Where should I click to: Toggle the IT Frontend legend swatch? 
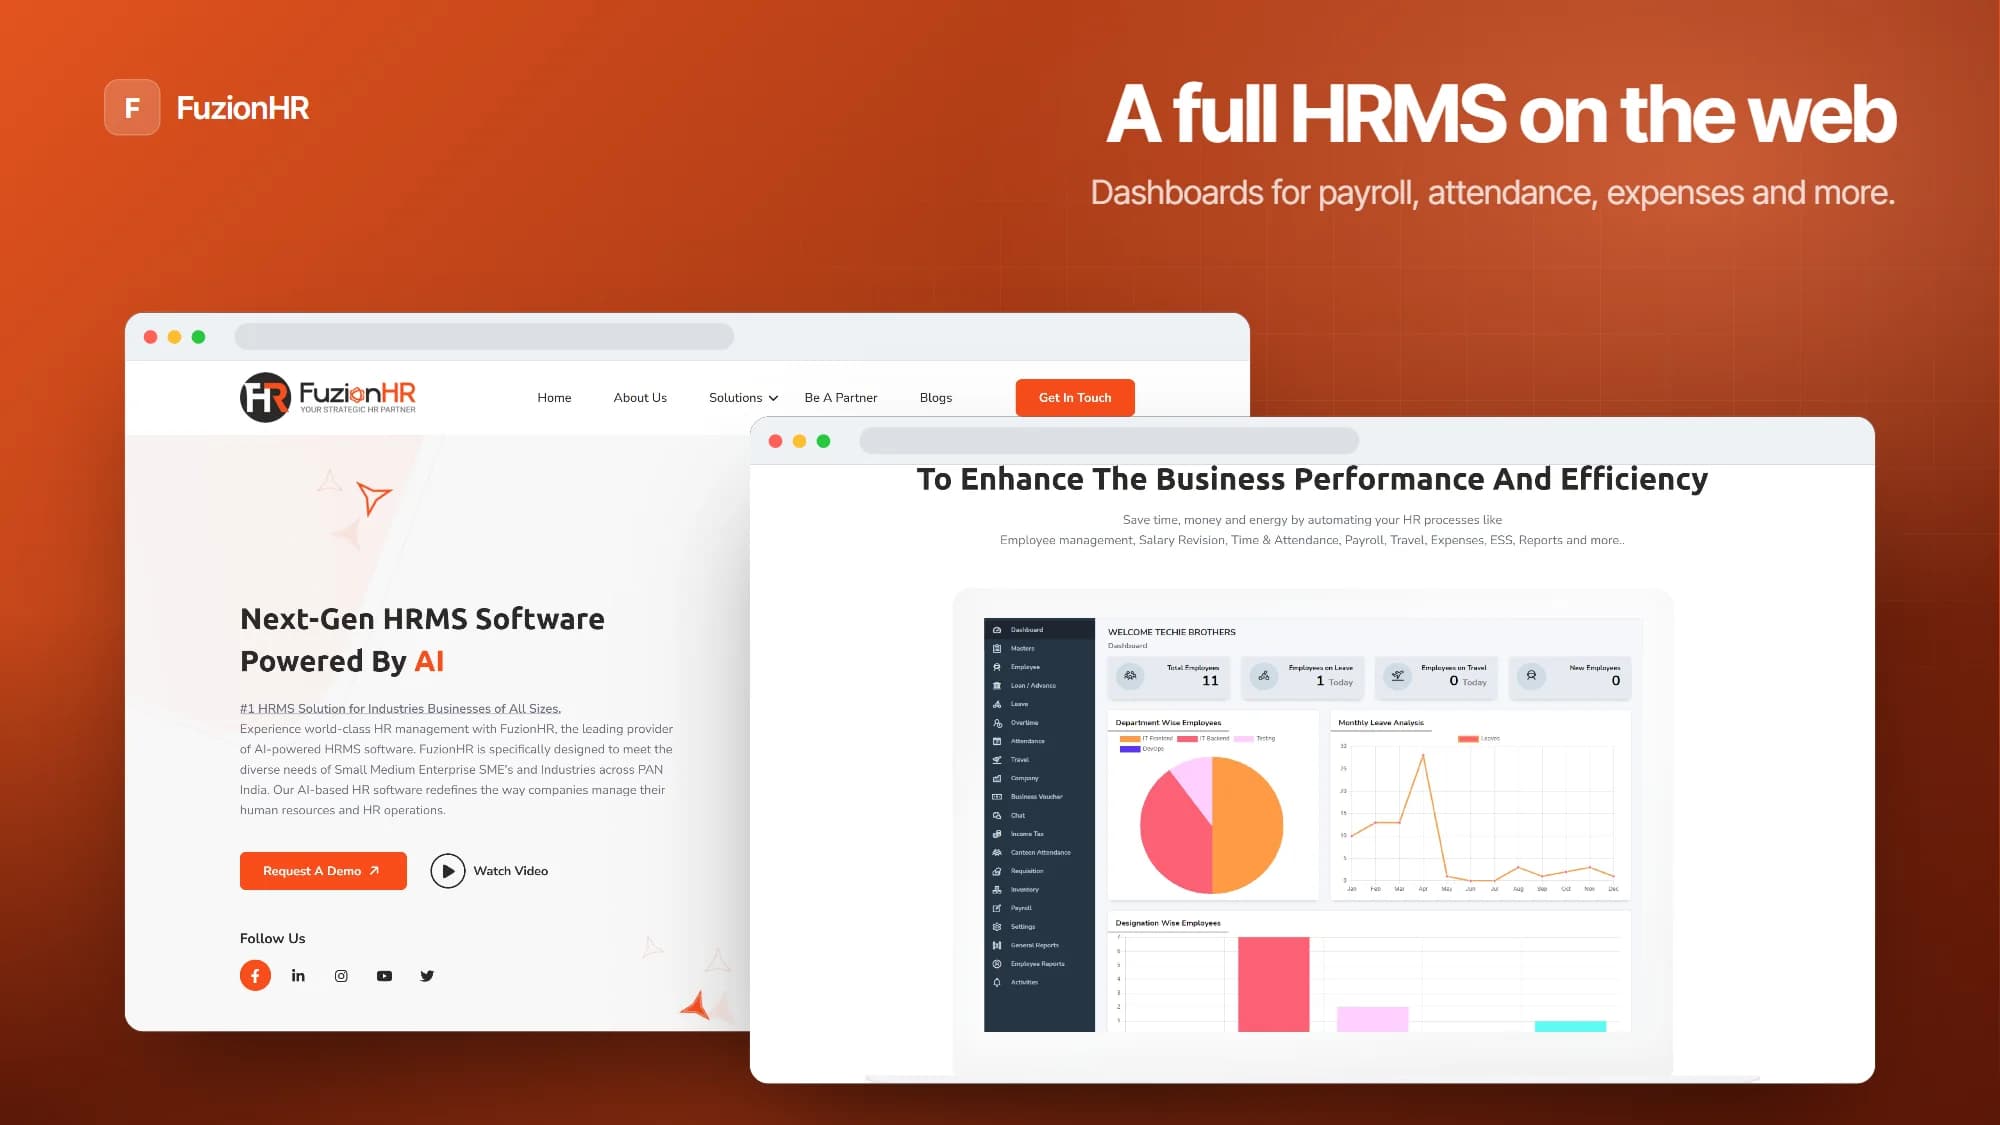pos(1130,739)
